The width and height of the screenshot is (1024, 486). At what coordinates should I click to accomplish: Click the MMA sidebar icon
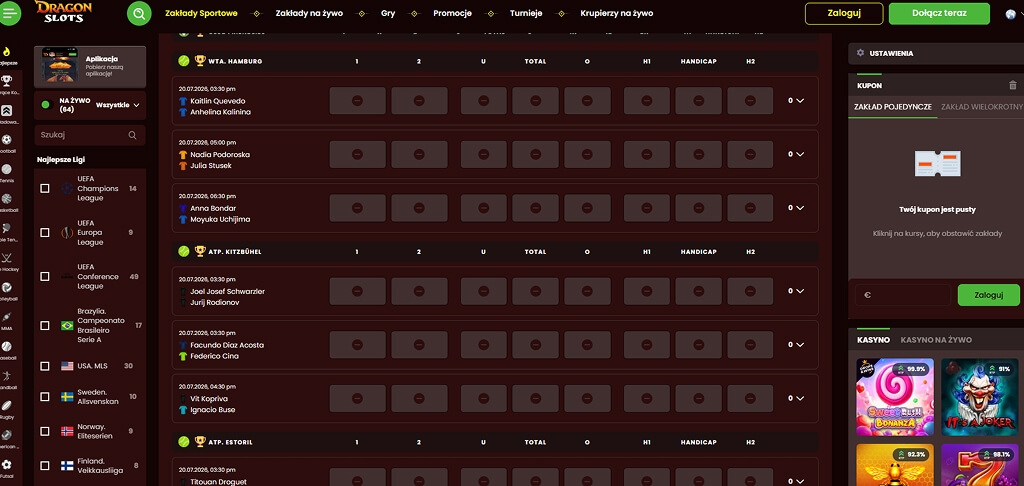click(x=7, y=317)
